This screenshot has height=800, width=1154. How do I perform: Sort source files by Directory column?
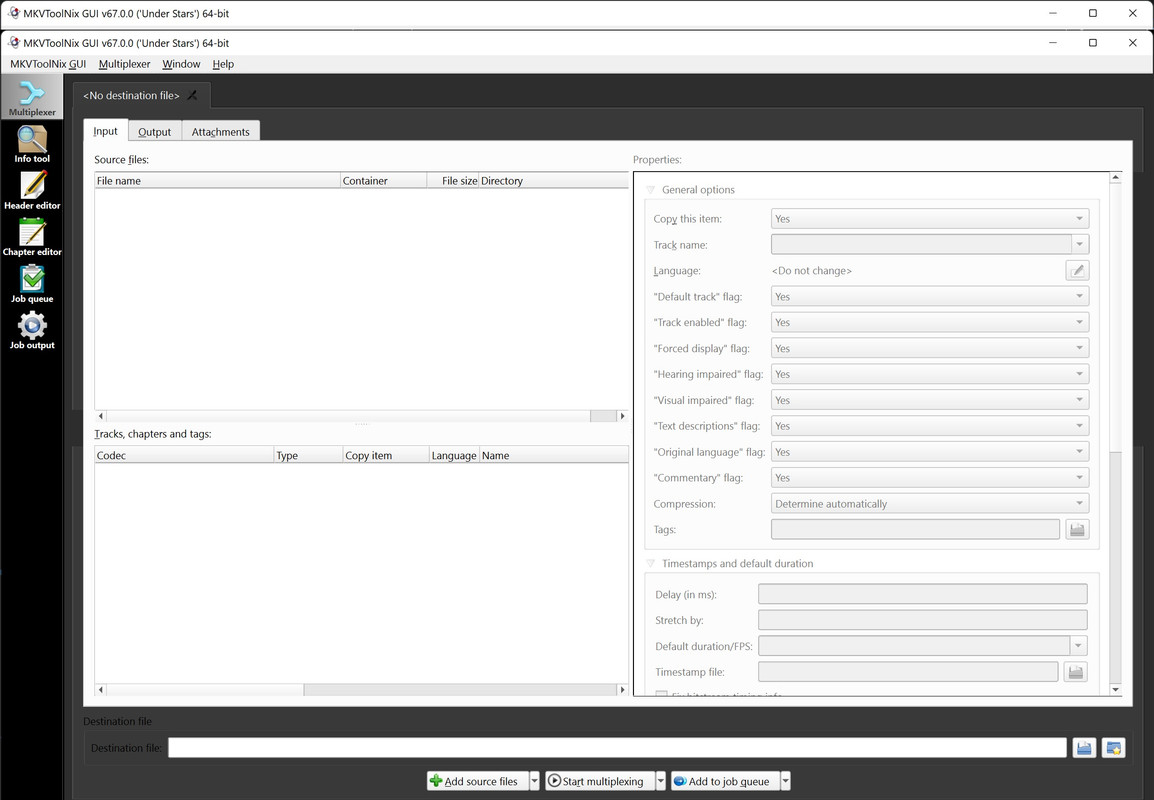pos(553,180)
